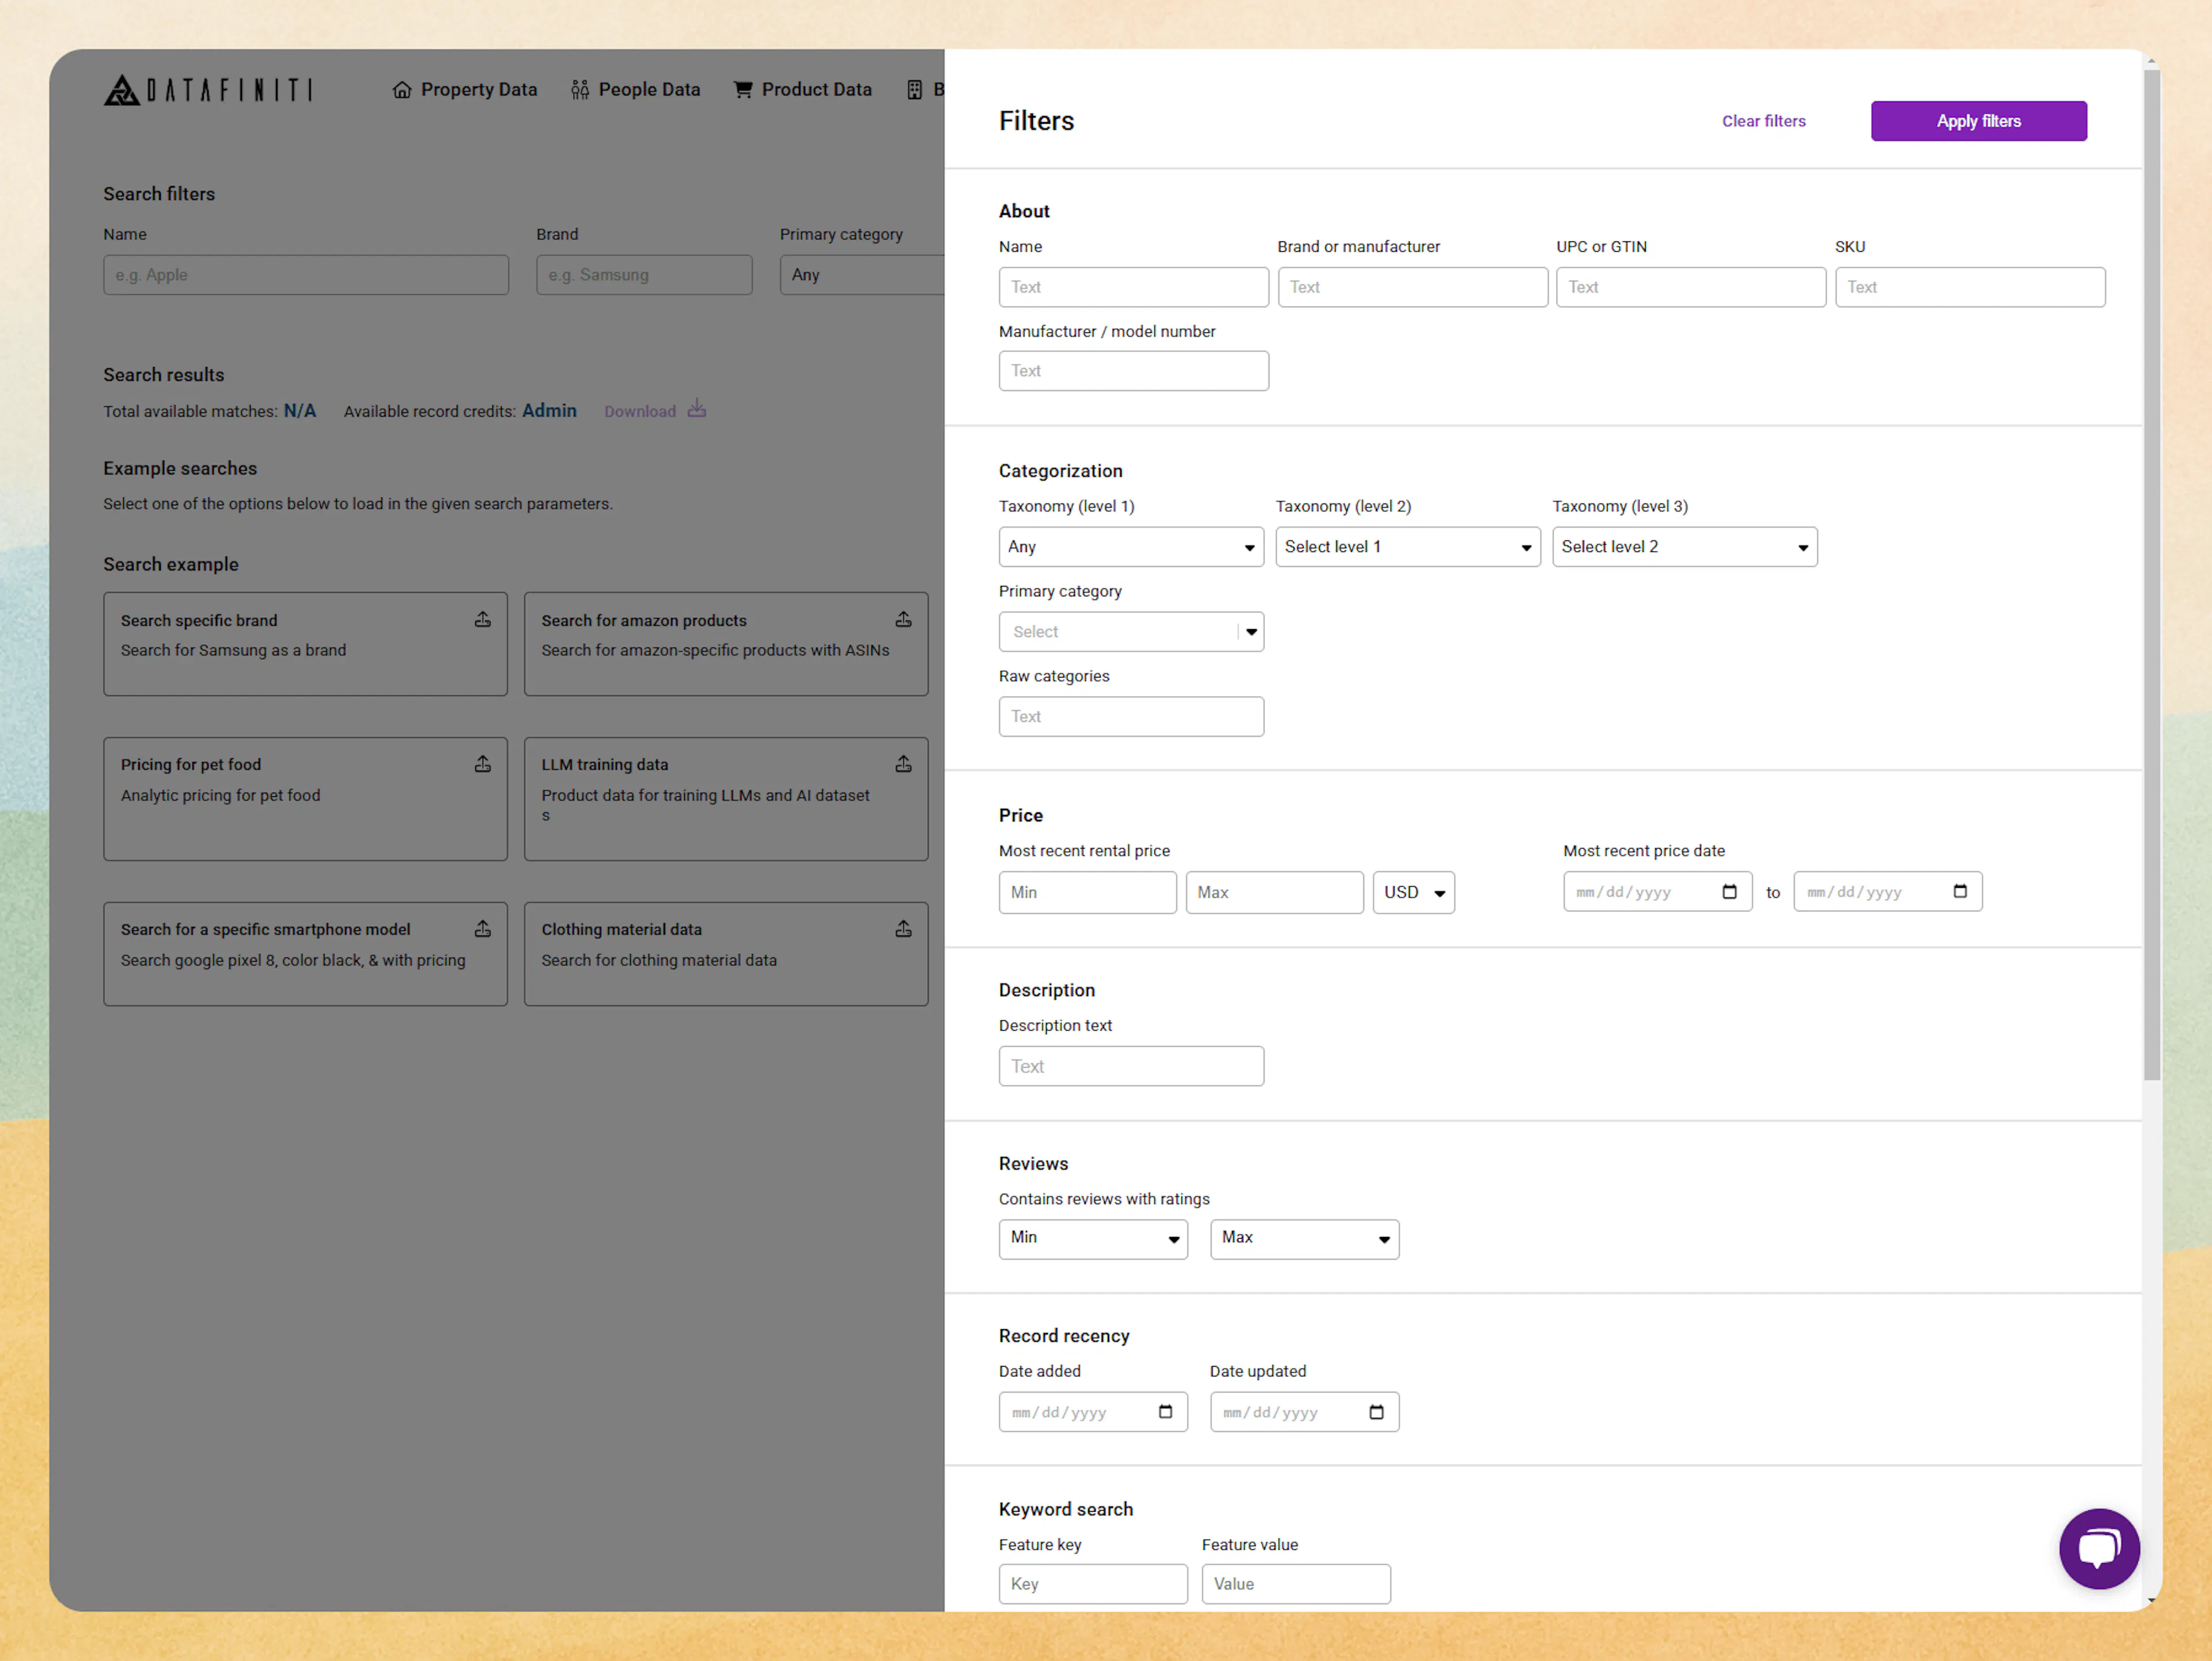Click the Apply filters button

coord(1978,120)
